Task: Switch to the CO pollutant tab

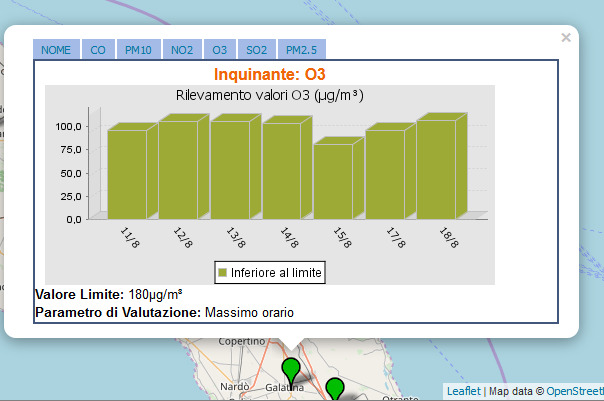Action: click(x=97, y=50)
